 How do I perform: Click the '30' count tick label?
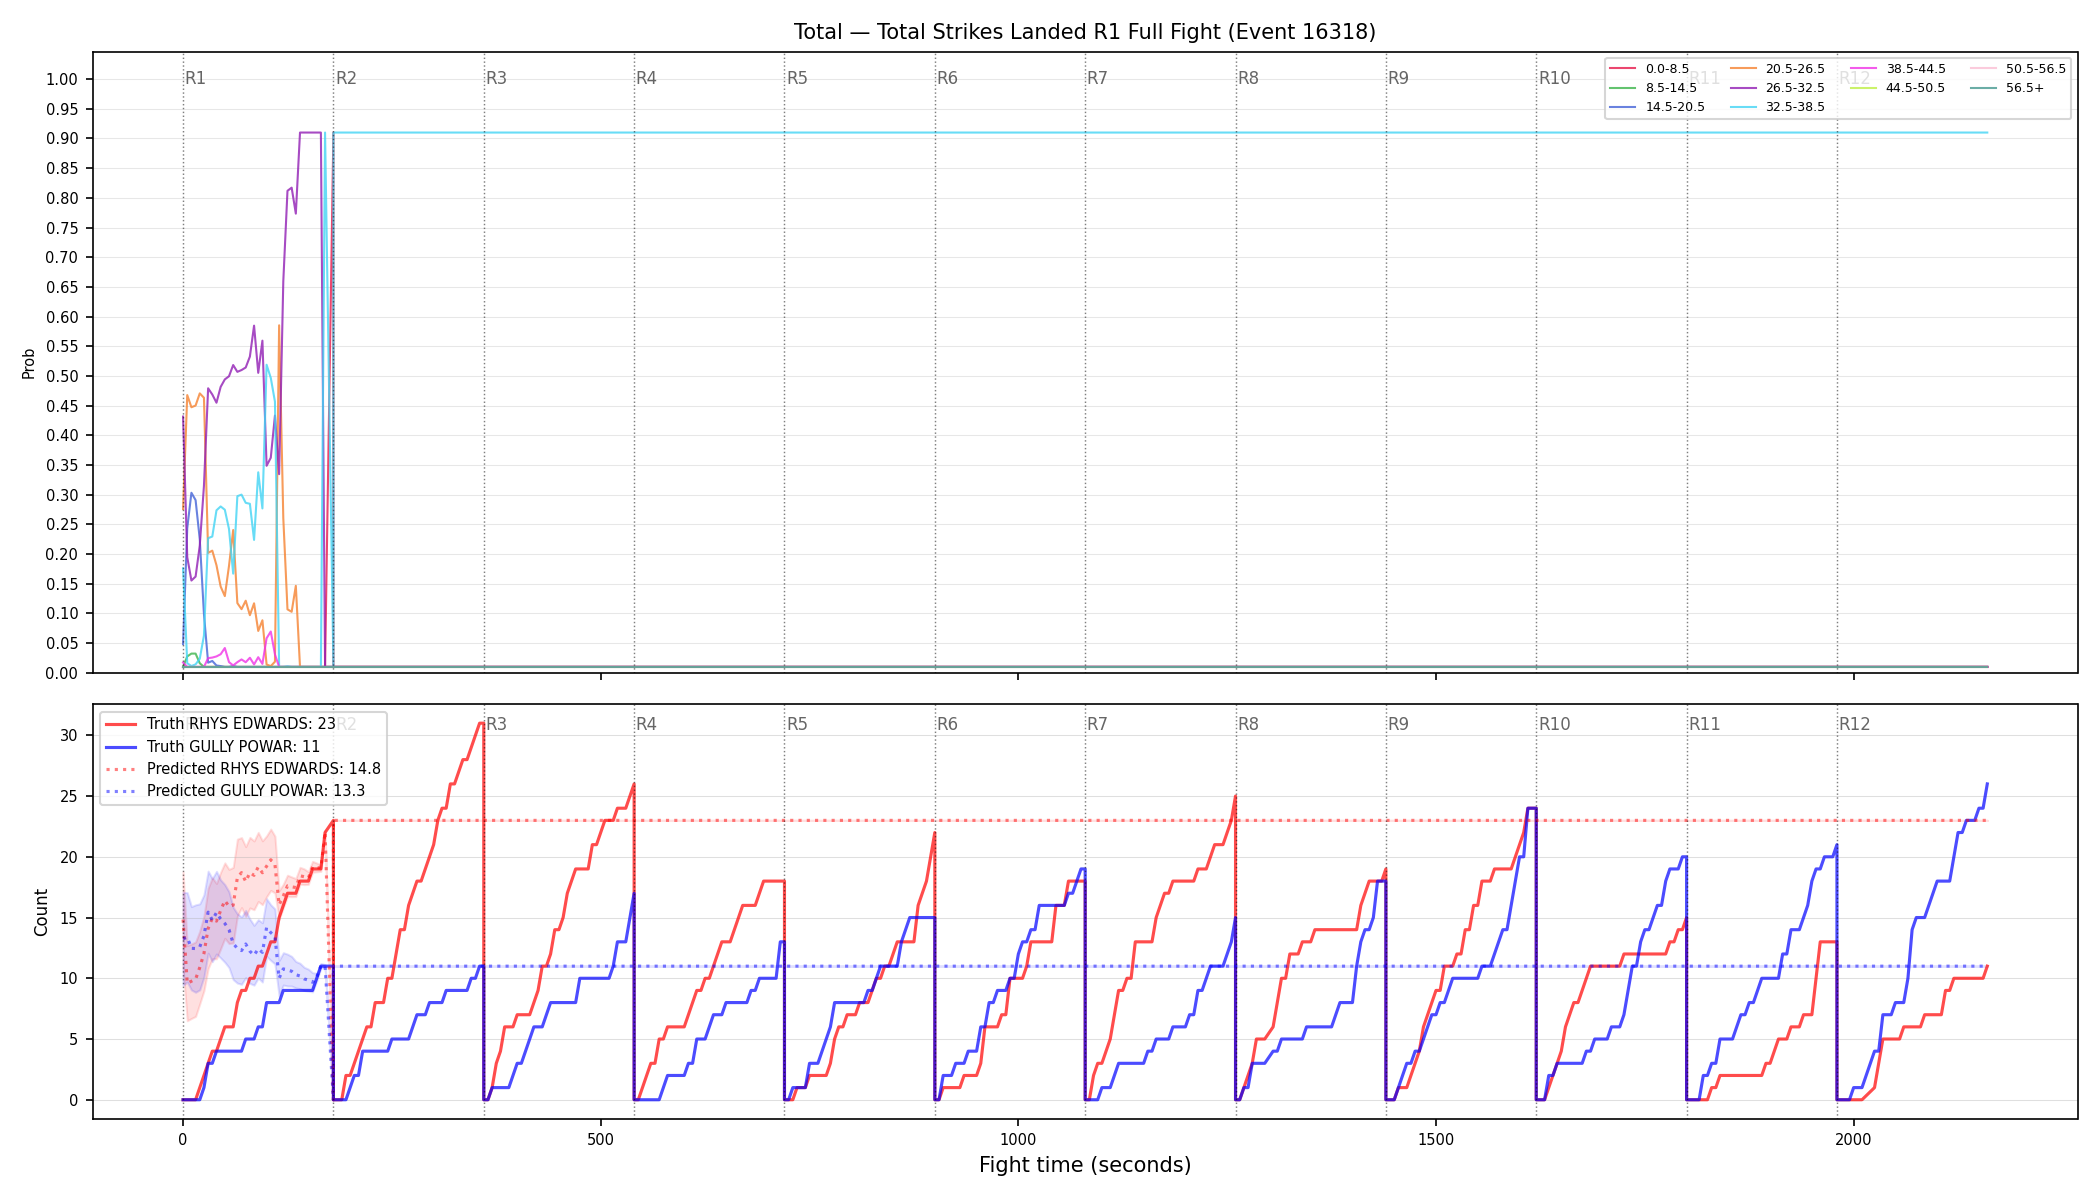point(69,736)
